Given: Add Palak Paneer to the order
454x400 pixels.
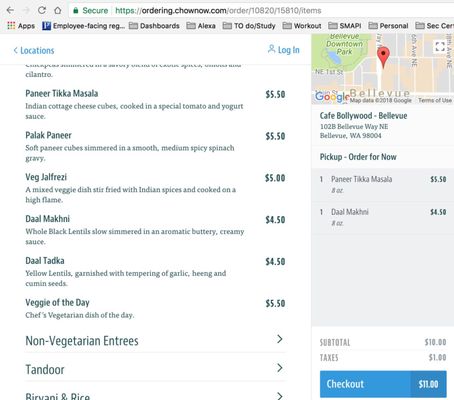Looking at the screenshot, I should 155,146.
